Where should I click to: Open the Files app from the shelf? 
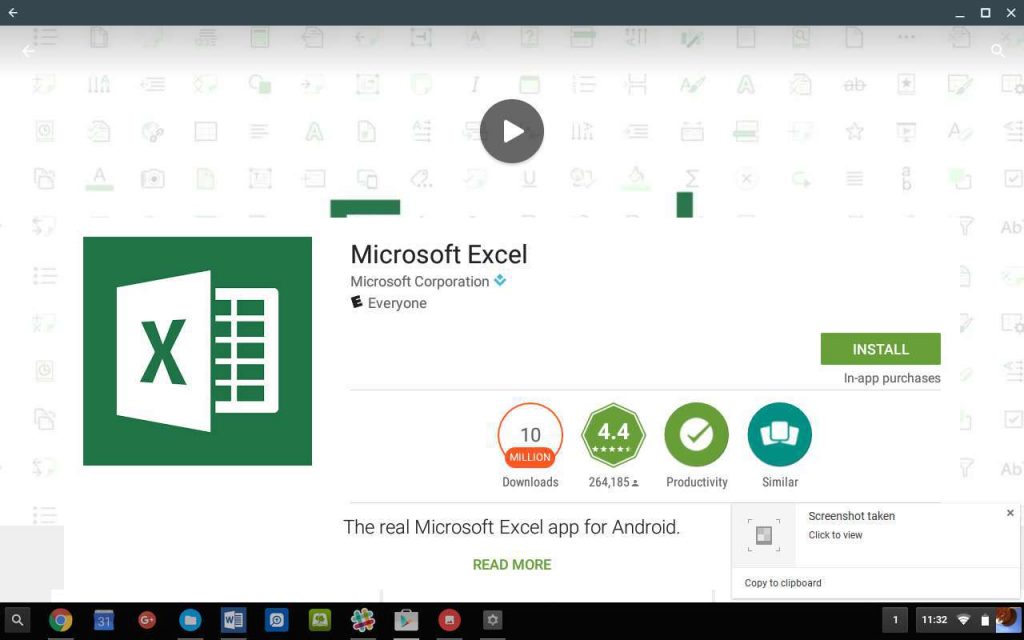tap(190, 620)
